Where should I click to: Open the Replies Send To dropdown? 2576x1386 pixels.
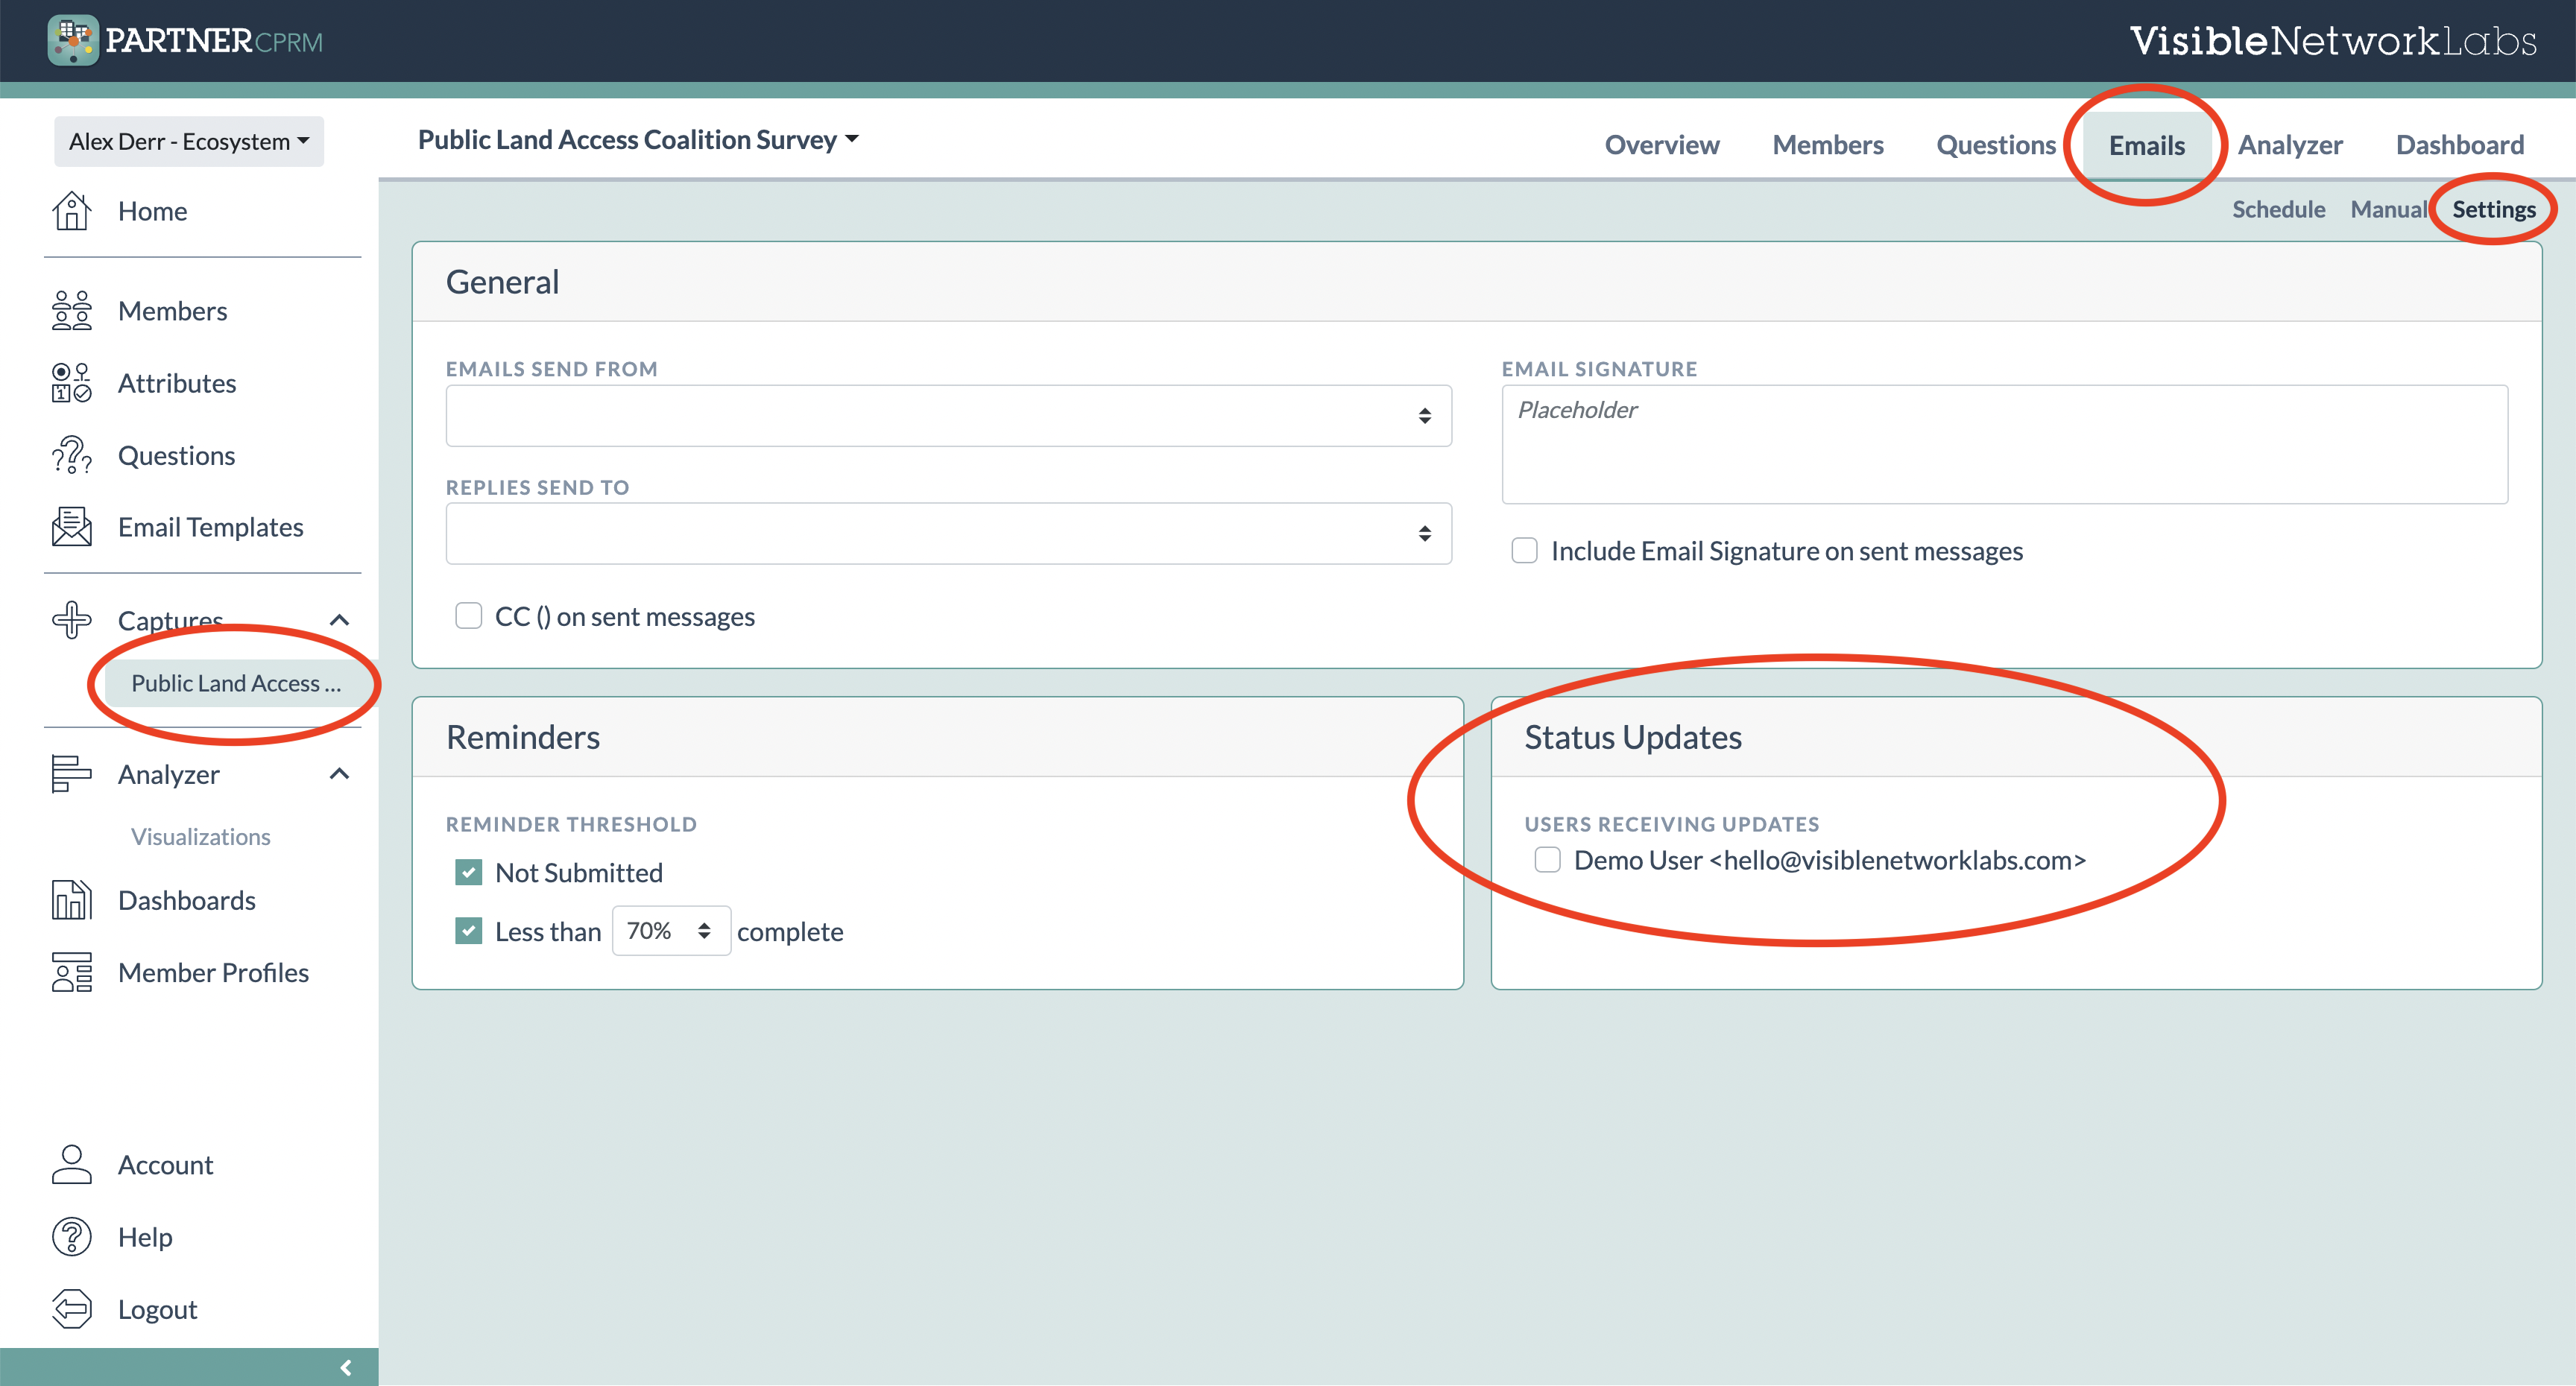pyautogui.click(x=948, y=533)
